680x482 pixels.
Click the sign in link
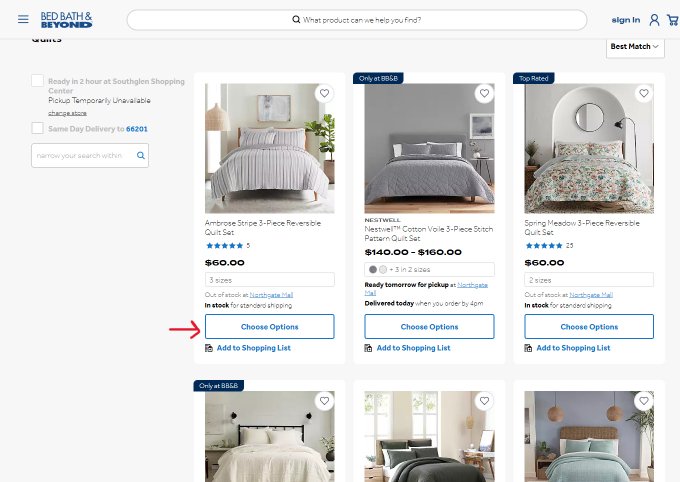[626, 20]
